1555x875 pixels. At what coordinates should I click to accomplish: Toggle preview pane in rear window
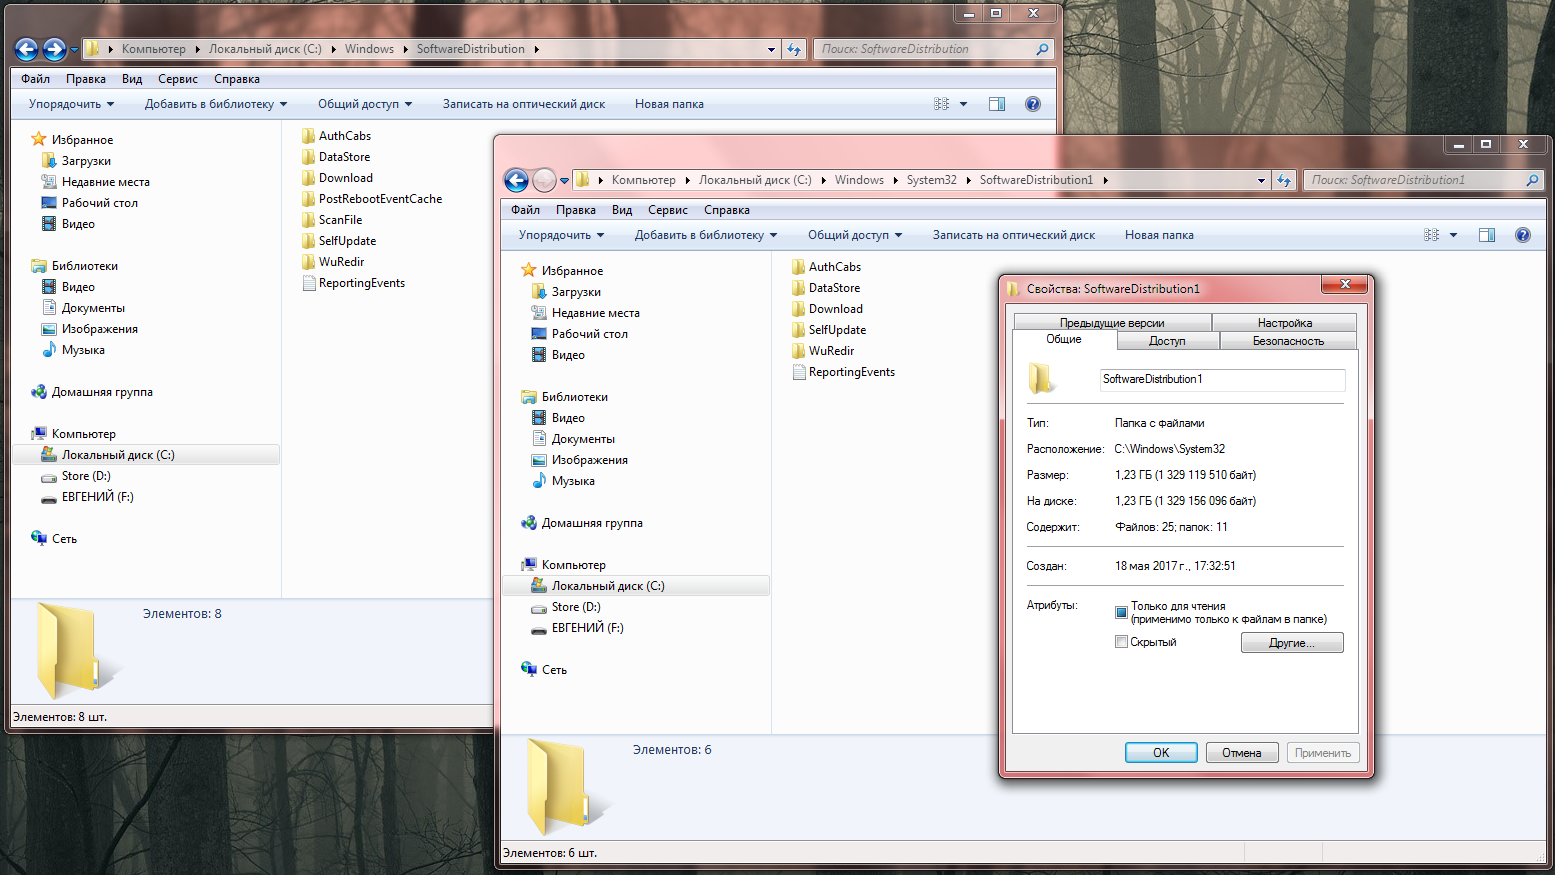tap(997, 104)
